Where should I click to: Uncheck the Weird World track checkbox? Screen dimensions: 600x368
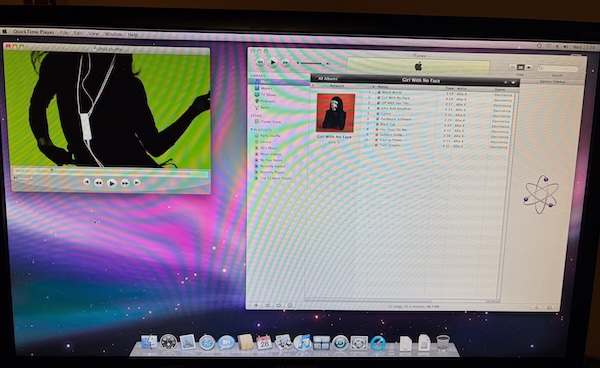coord(379,92)
